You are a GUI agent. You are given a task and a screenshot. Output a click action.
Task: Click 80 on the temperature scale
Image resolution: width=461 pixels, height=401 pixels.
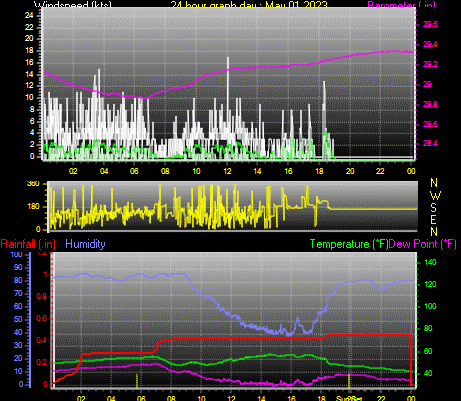pos(428,328)
